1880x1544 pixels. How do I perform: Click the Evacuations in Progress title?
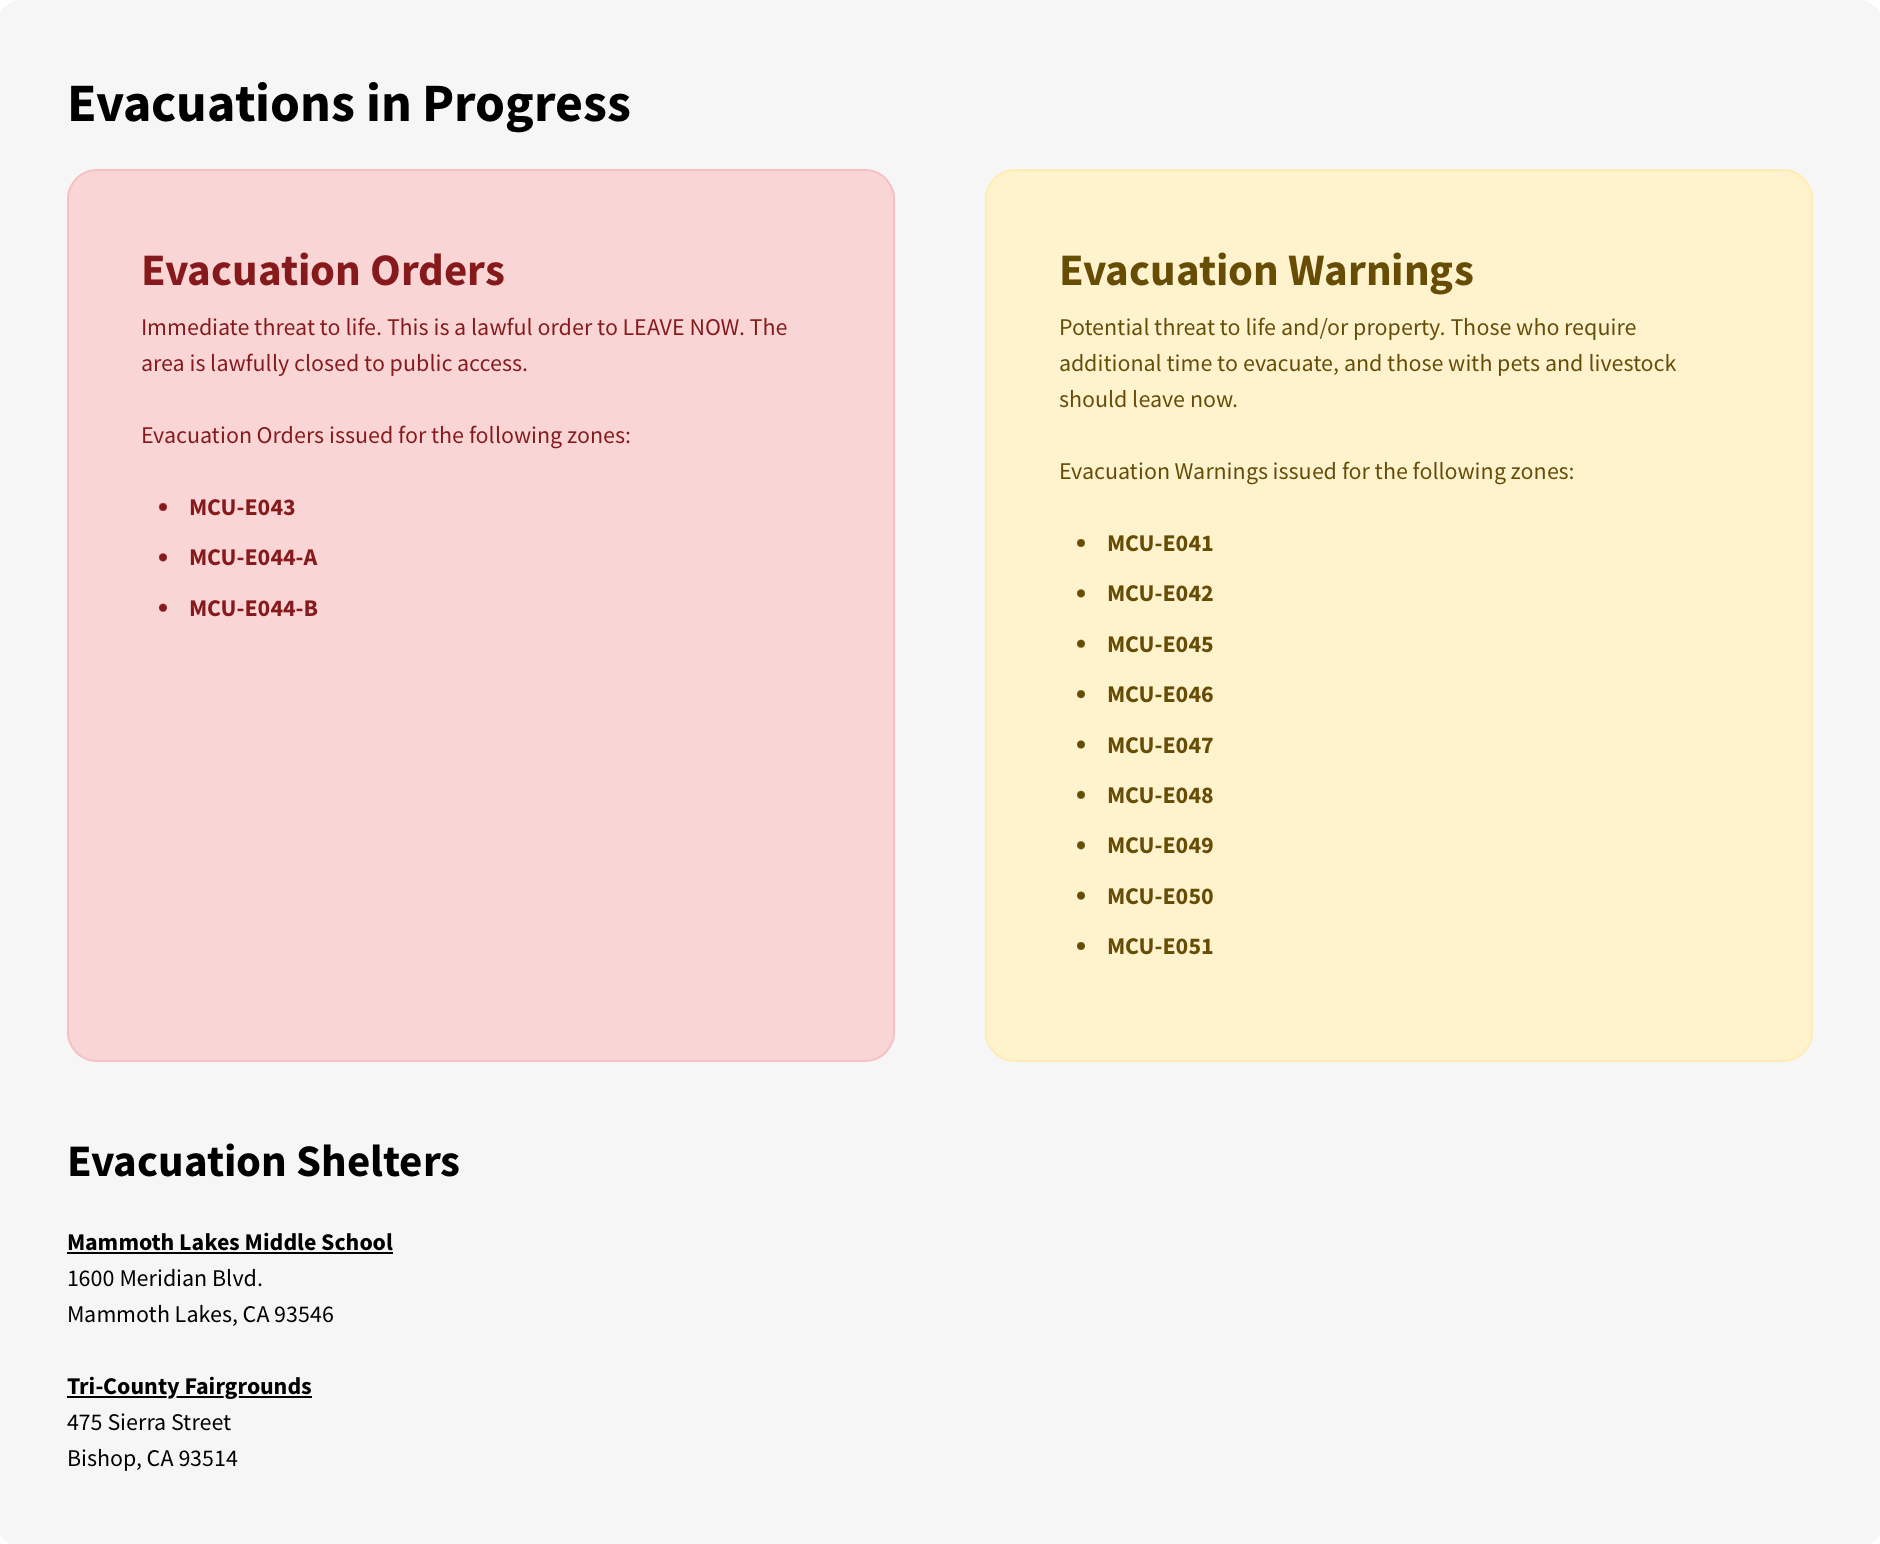coord(349,104)
